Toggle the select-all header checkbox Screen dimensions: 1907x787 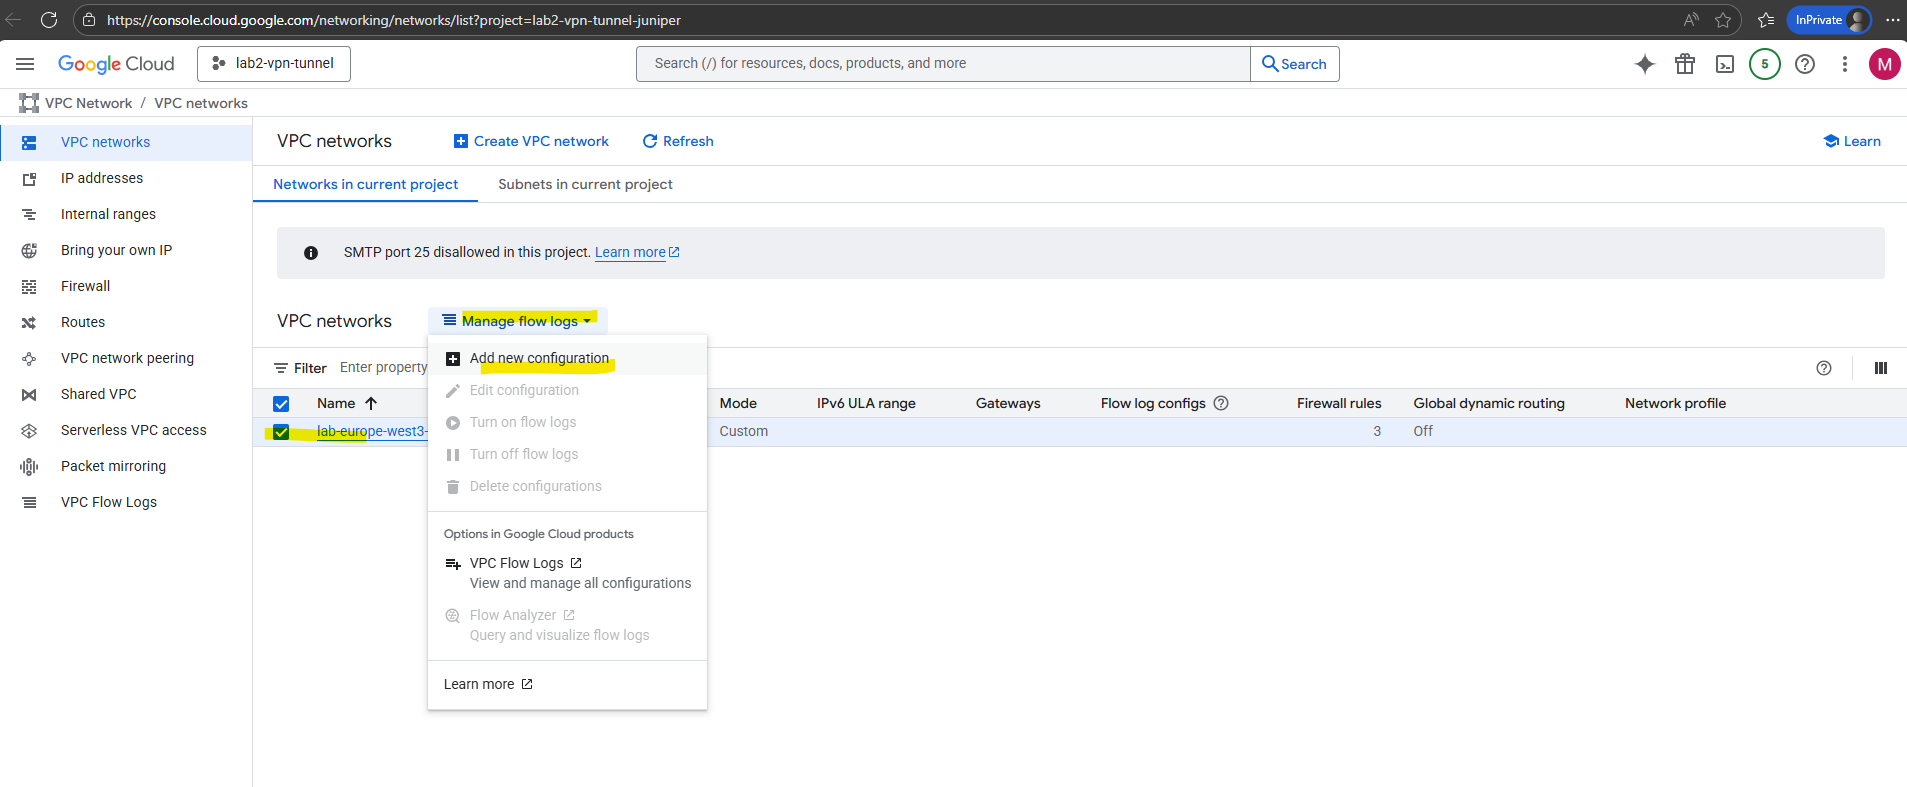click(x=281, y=404)
